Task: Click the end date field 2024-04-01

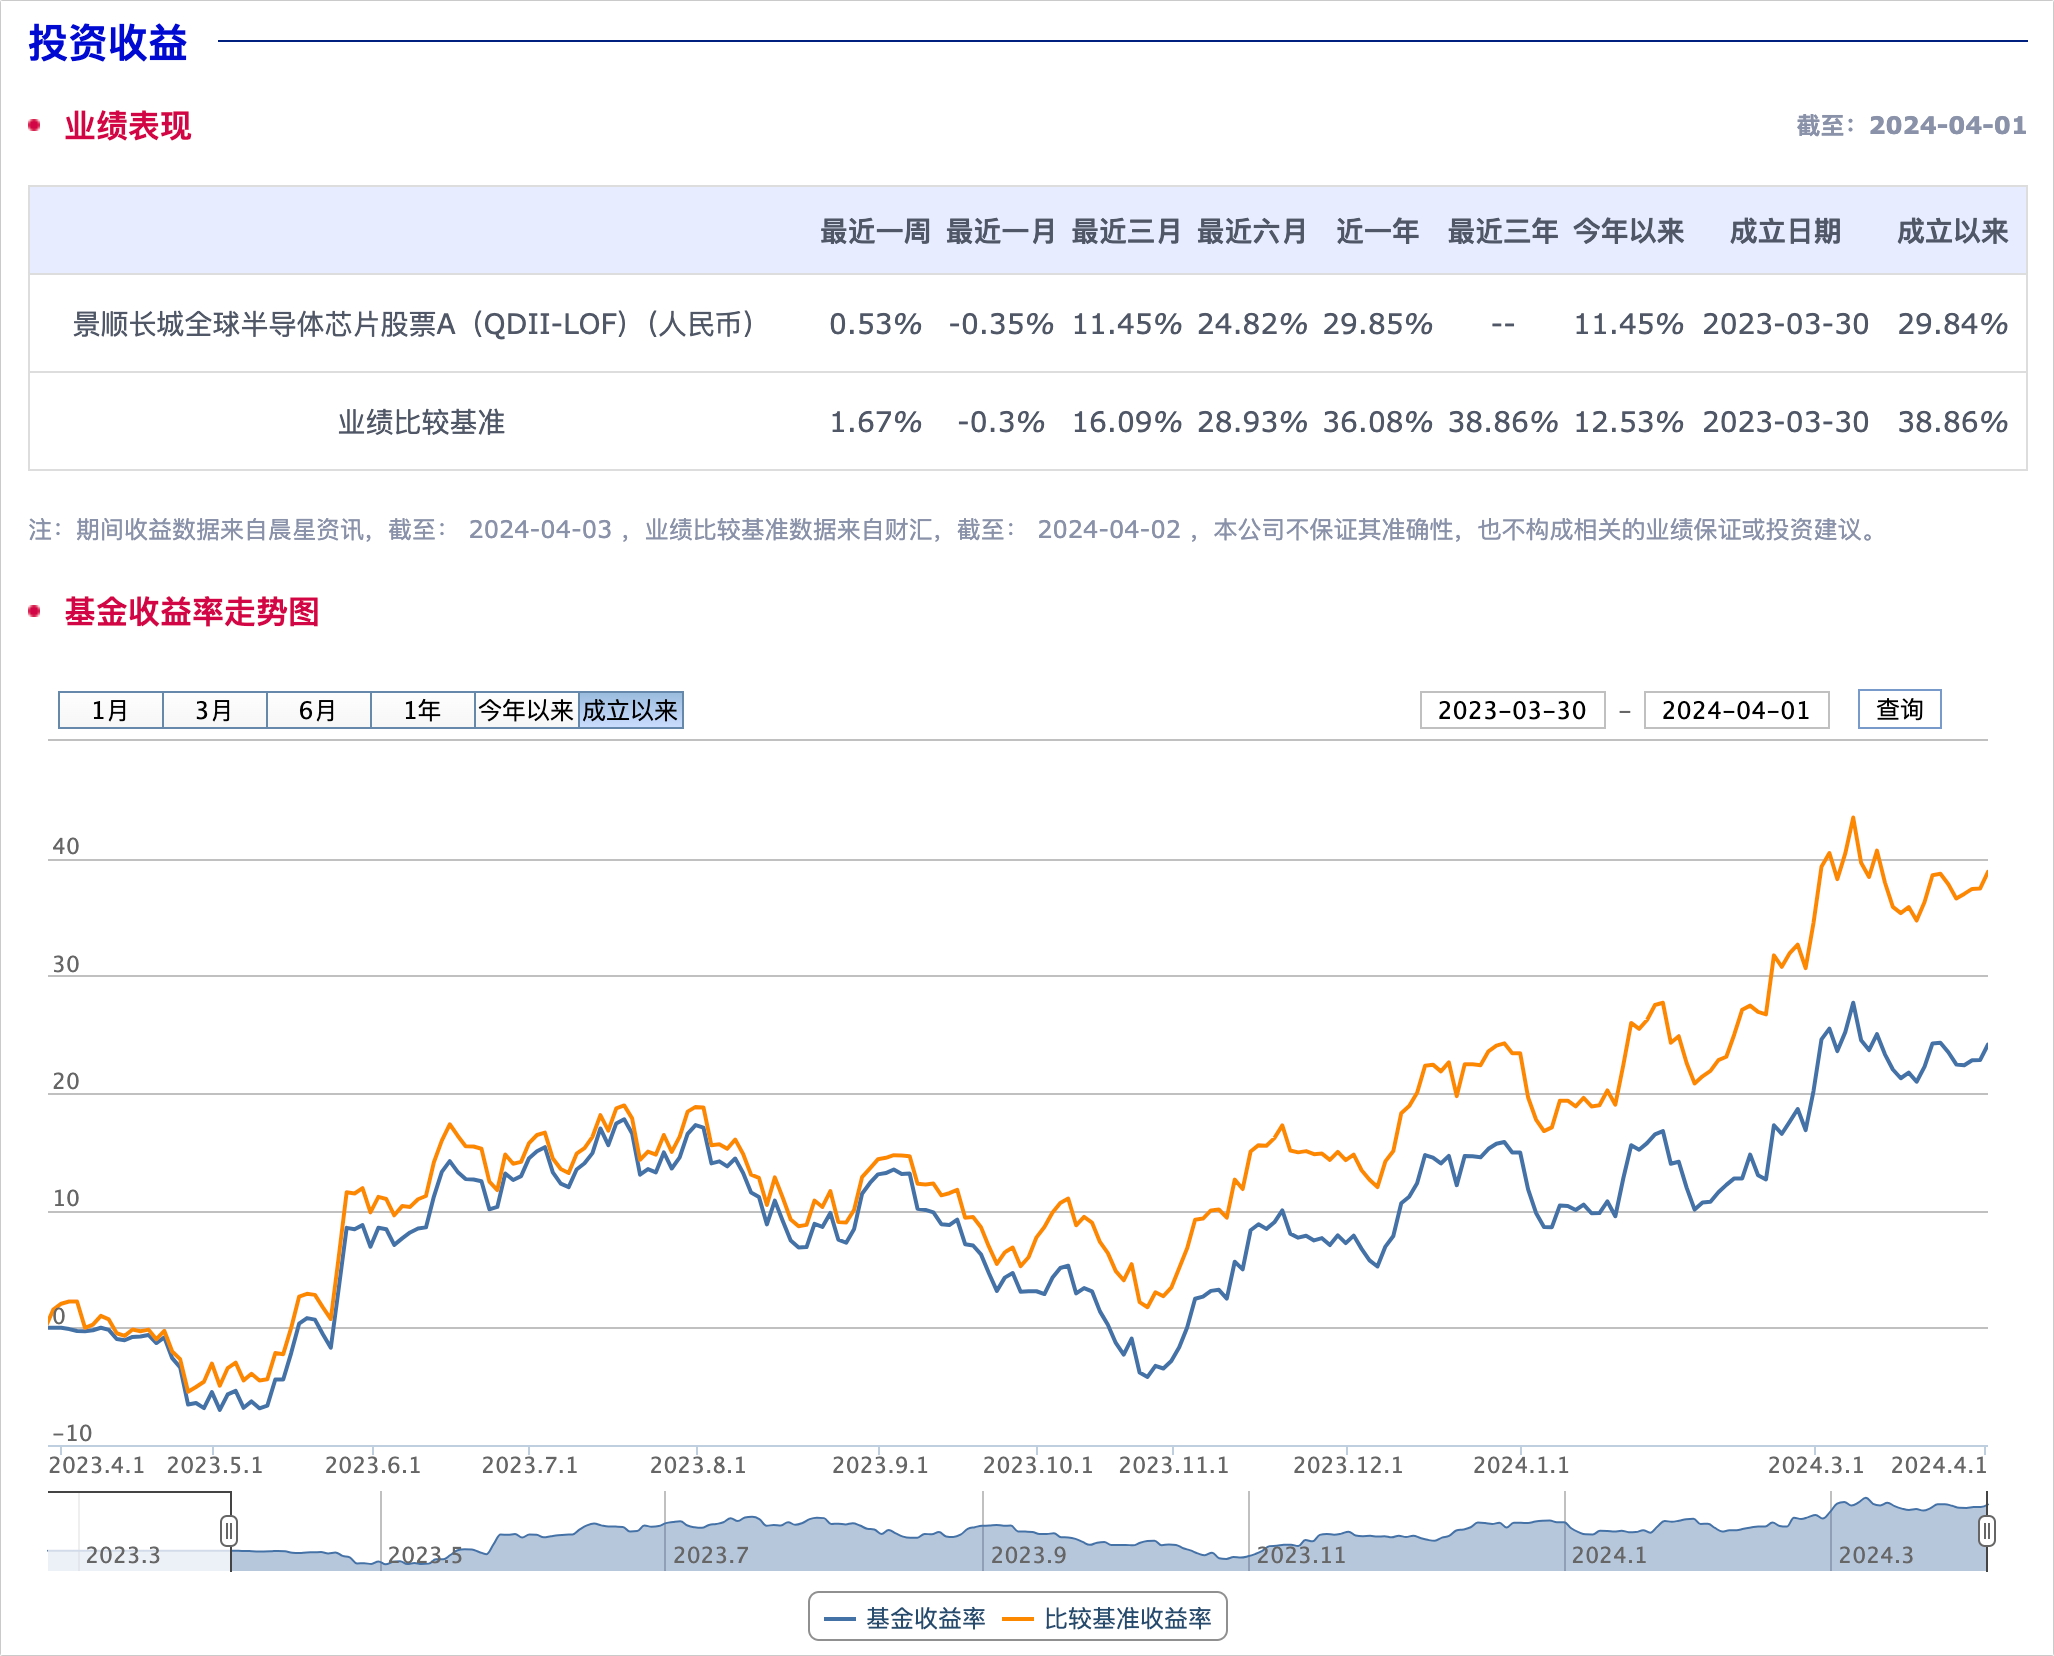Action: pos(1735,710)
